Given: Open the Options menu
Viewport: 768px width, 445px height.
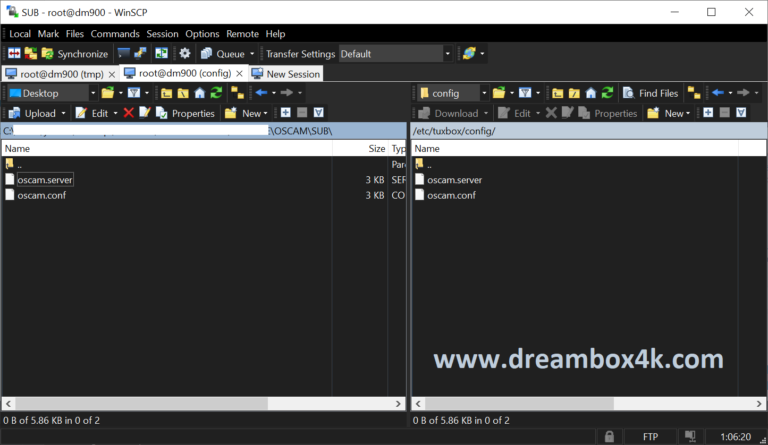Looking at the screenshot, I should (x=202, y=34).
